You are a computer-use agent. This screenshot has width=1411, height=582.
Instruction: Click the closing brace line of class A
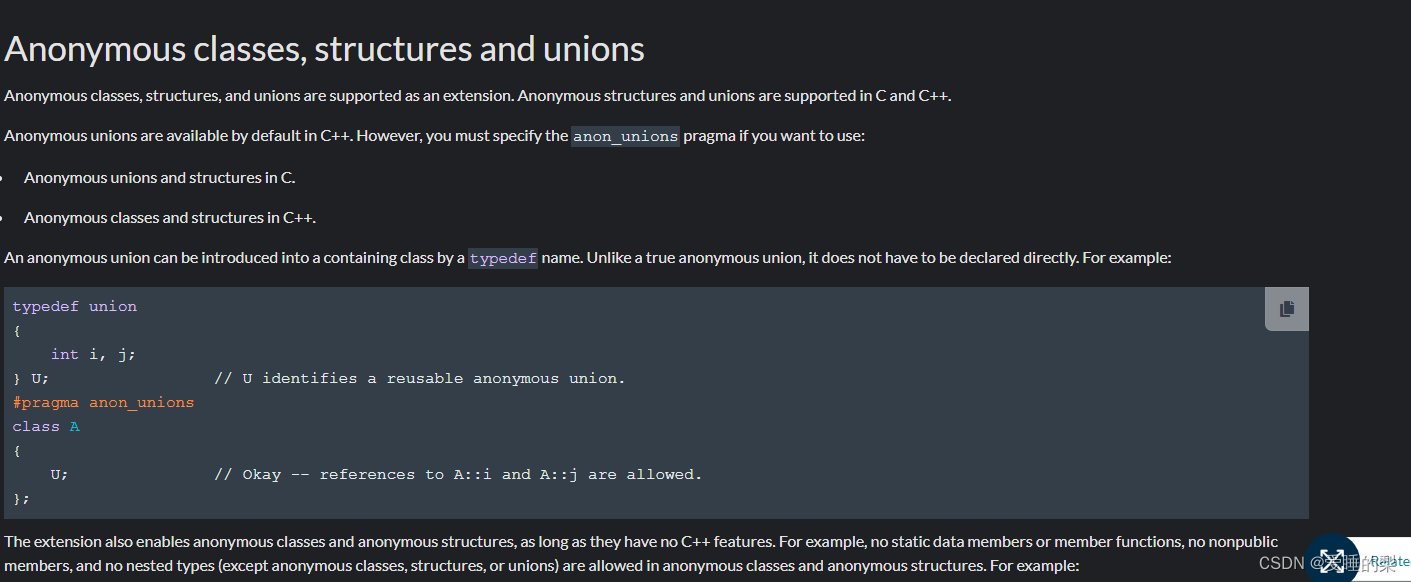20,497
